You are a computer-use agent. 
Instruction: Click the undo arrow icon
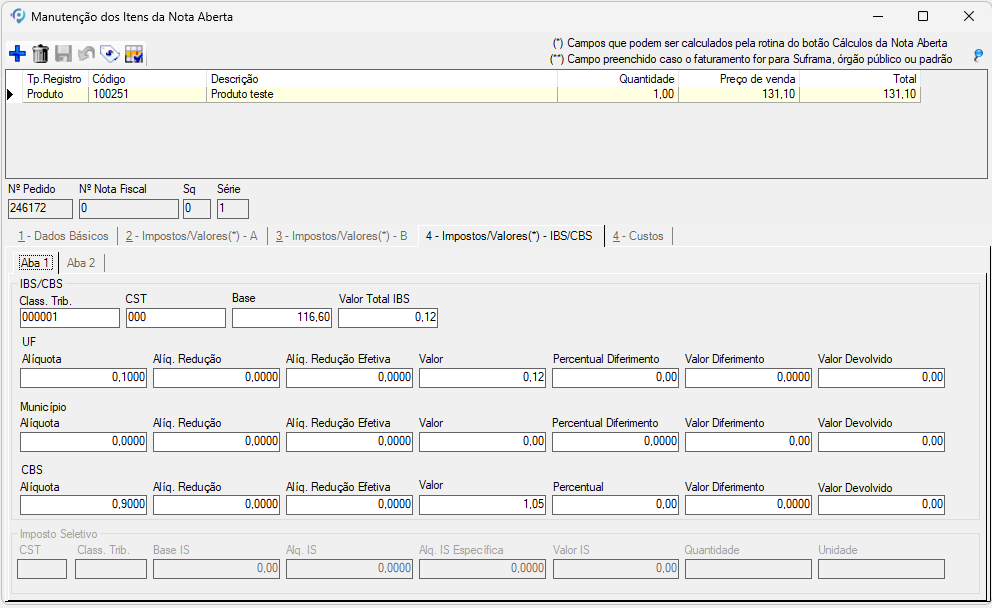[86, 54]
